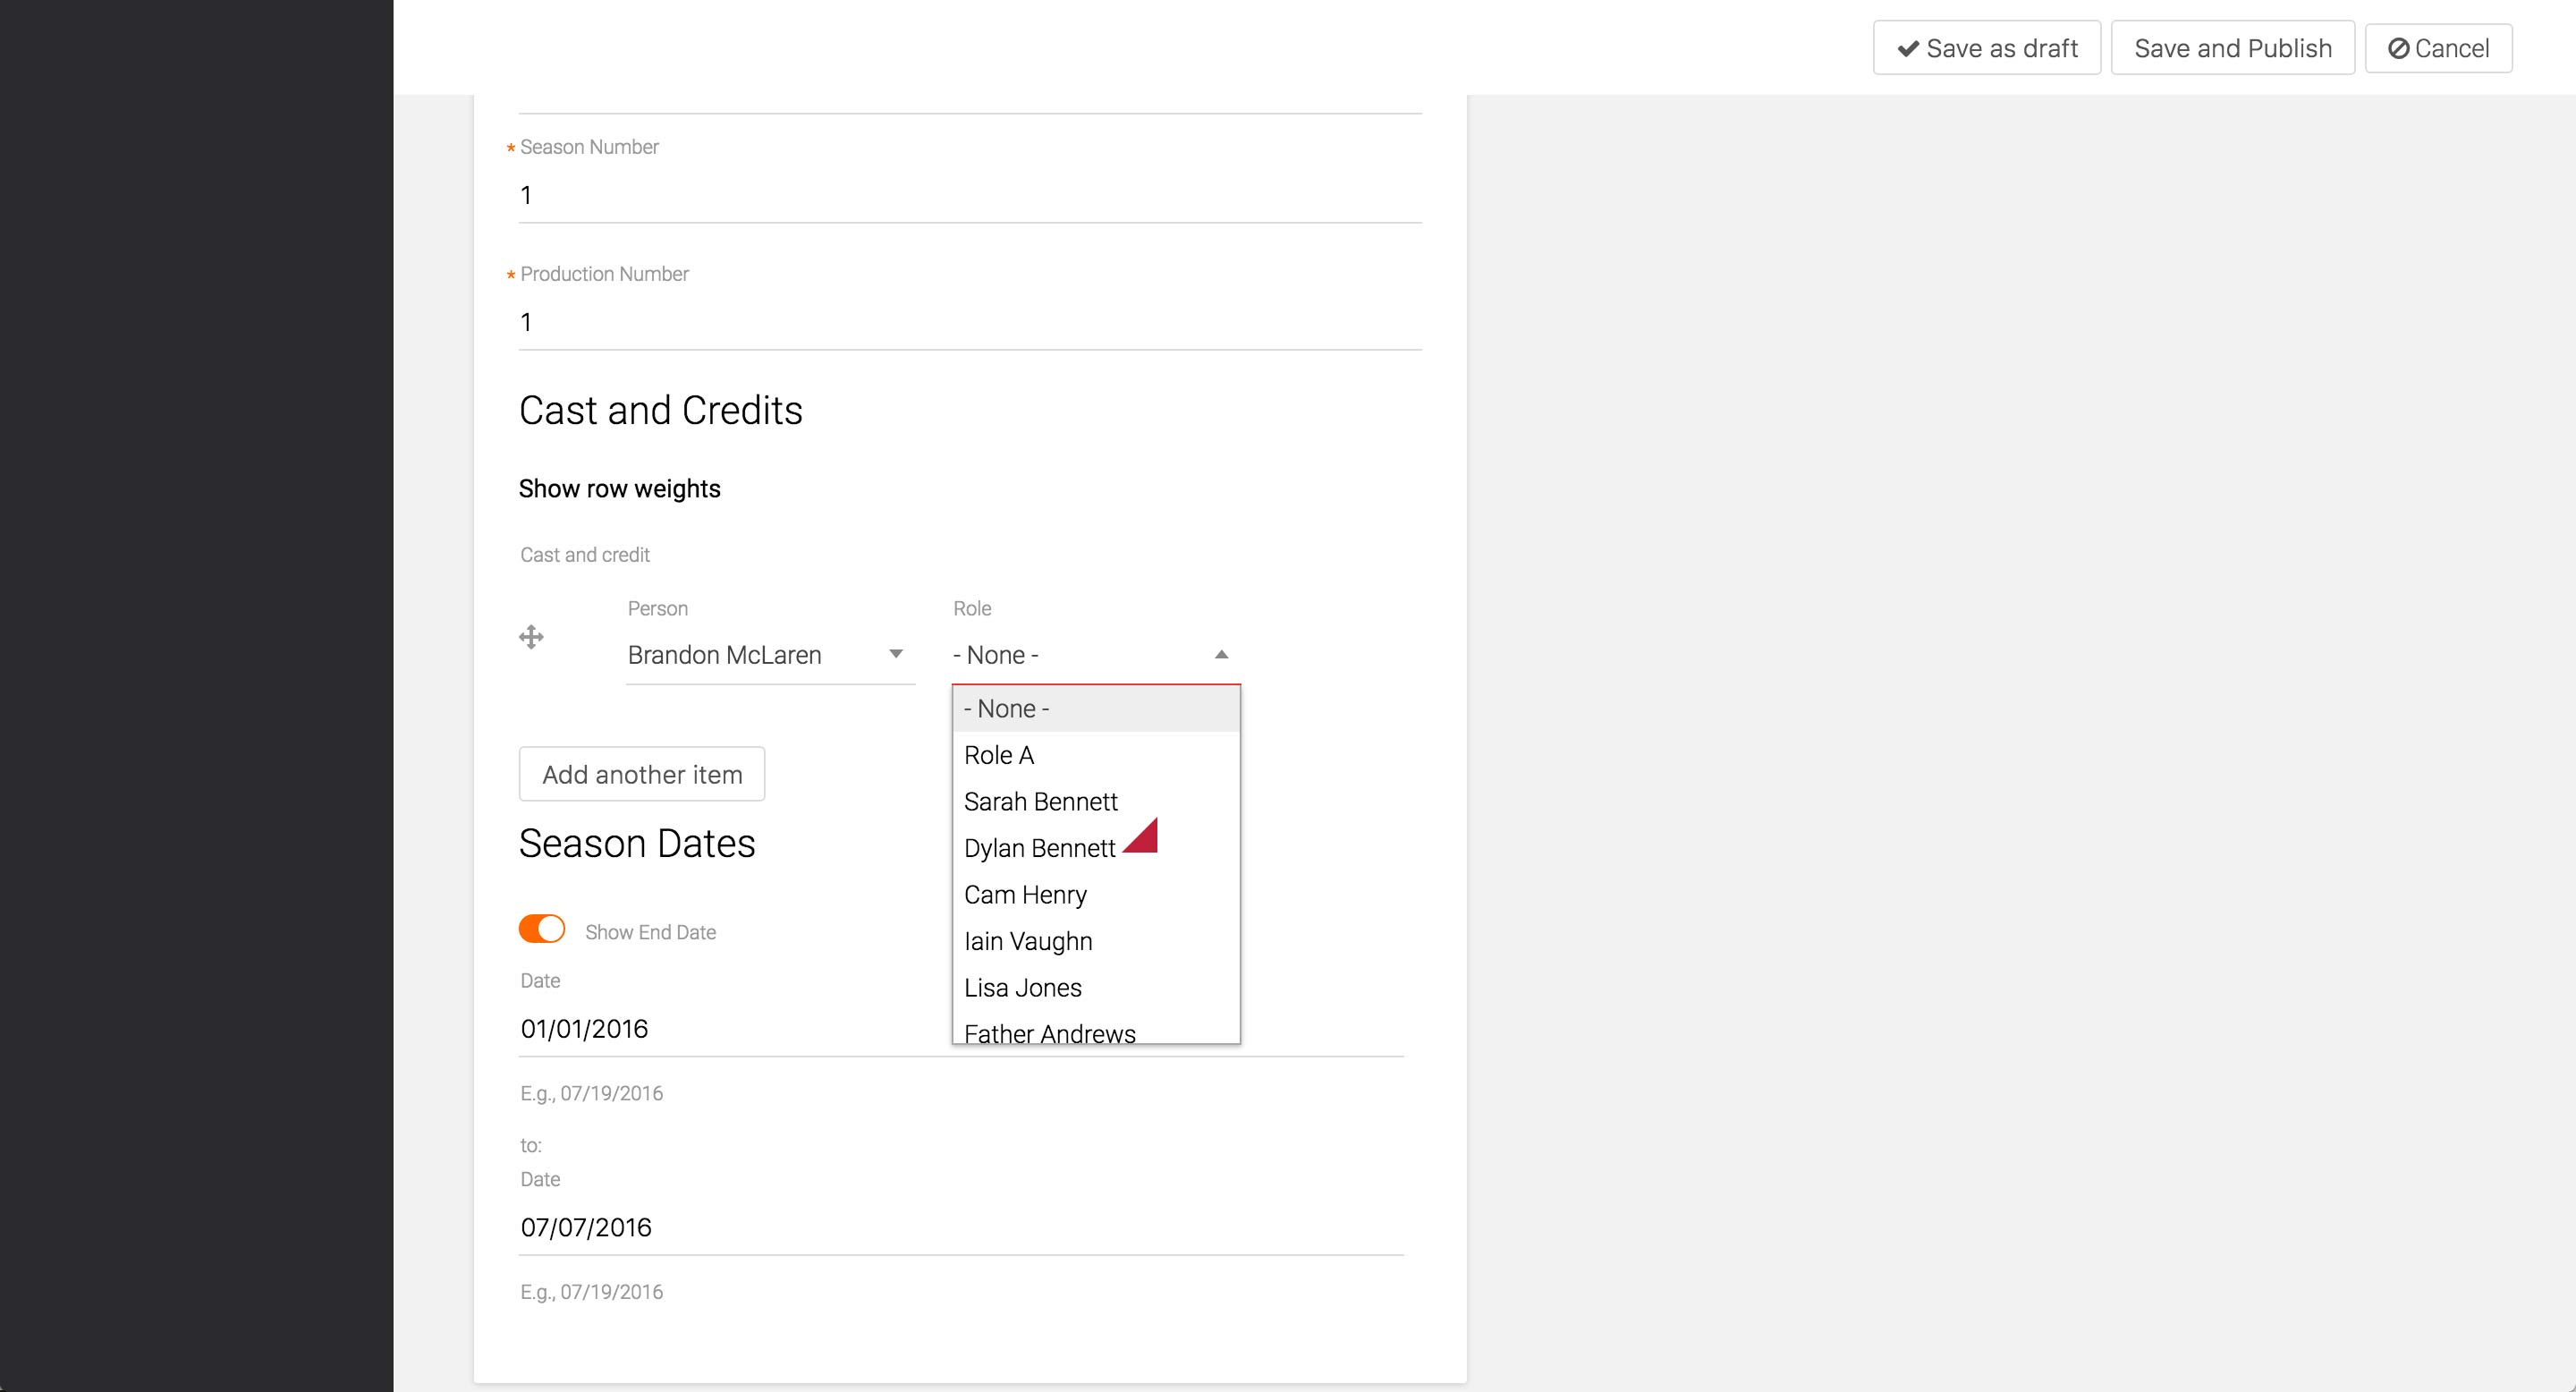Pick the None option in list
The width and height of the screenshot is (2576, 1392).
(1006, 708)
